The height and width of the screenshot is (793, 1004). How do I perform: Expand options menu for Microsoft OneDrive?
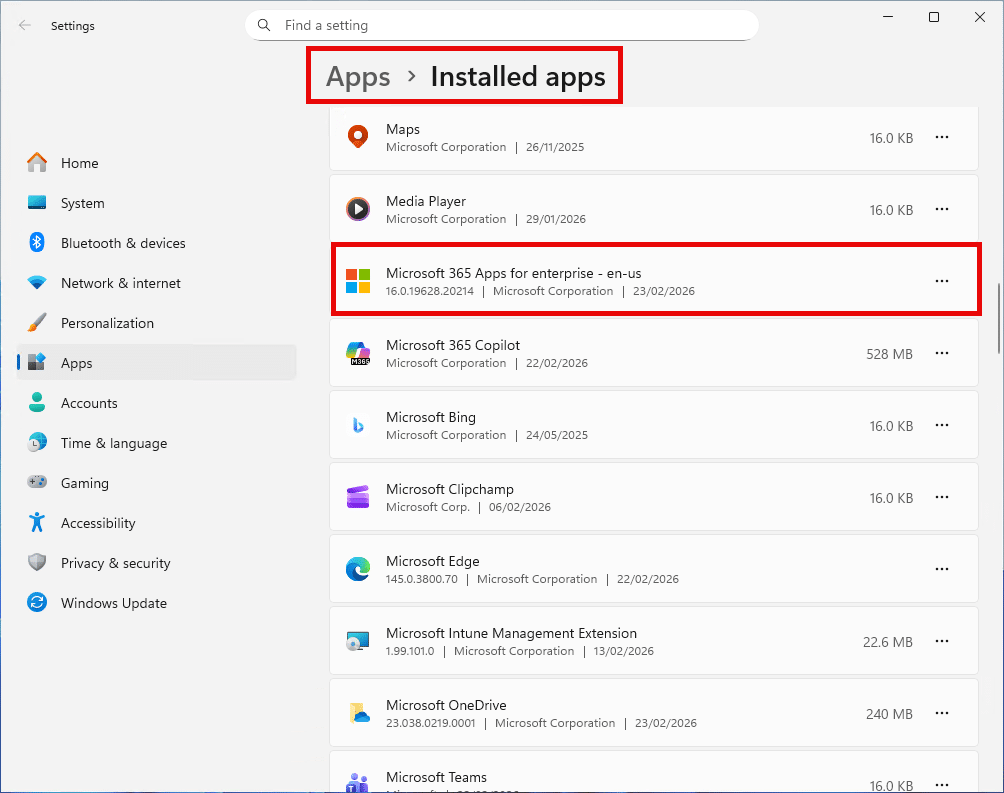[x=941, y=714]
